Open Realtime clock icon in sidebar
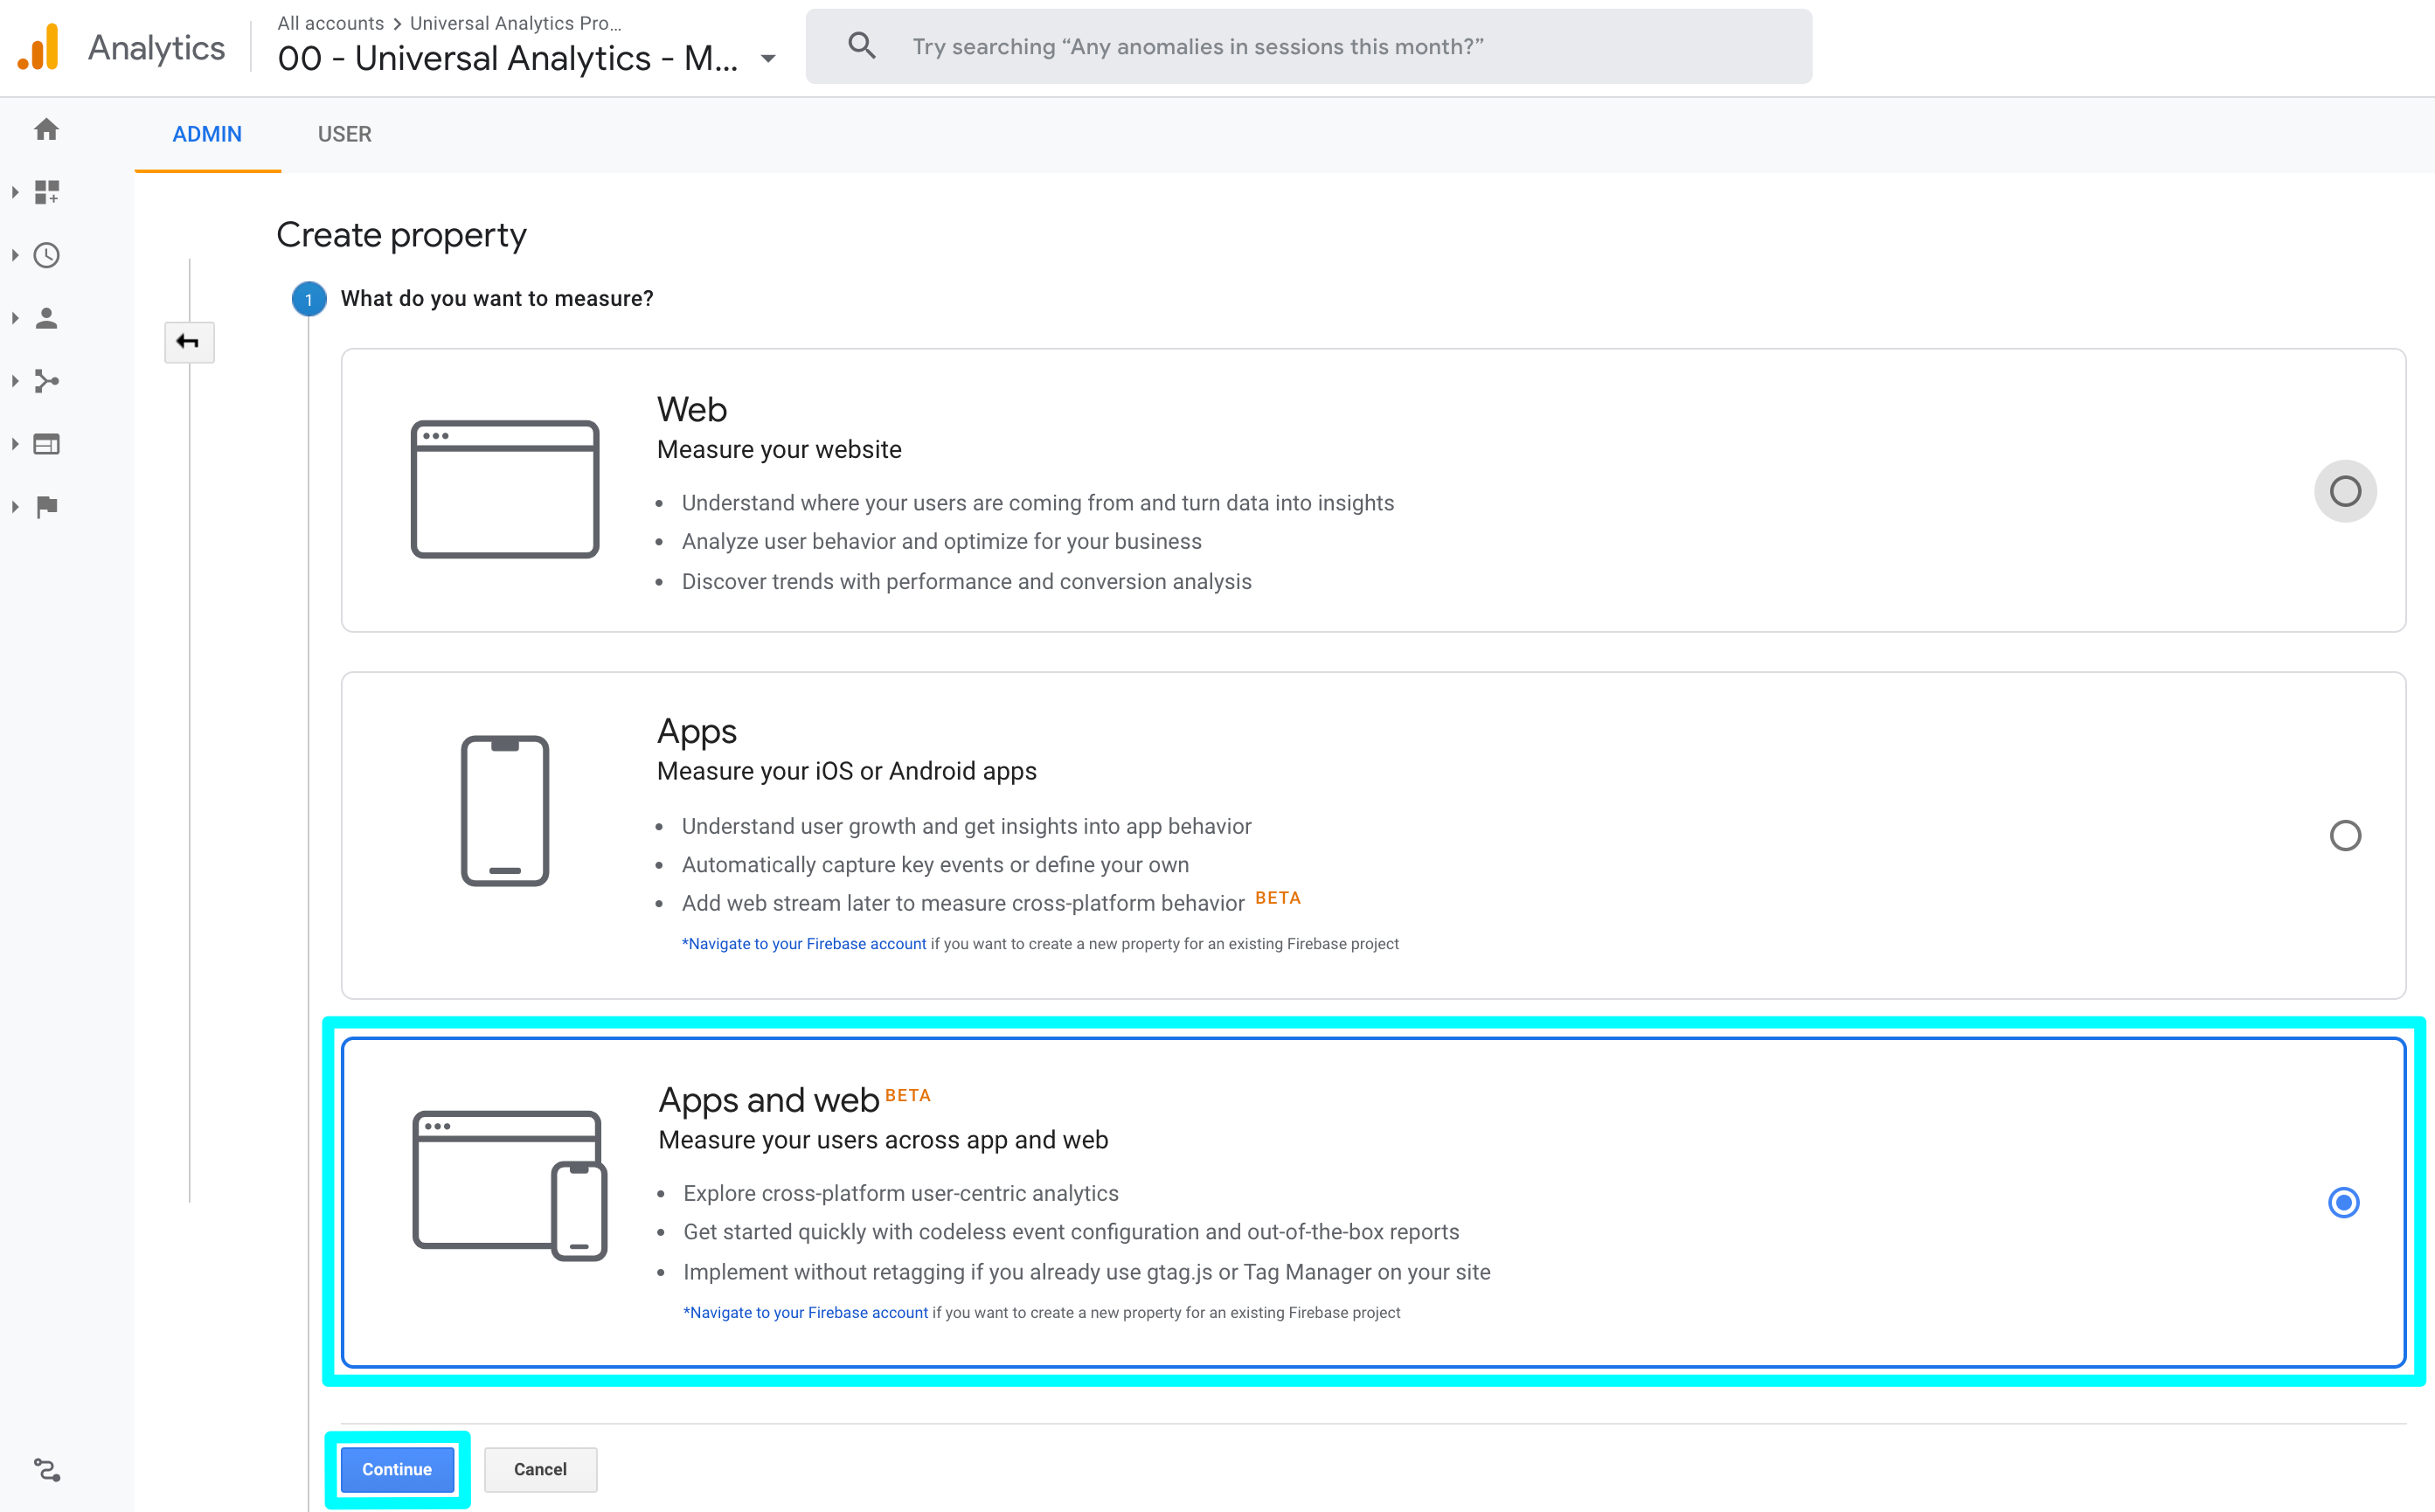Image resolution: width=2435 pixels, height=1512 pixels. click(46, 255)
